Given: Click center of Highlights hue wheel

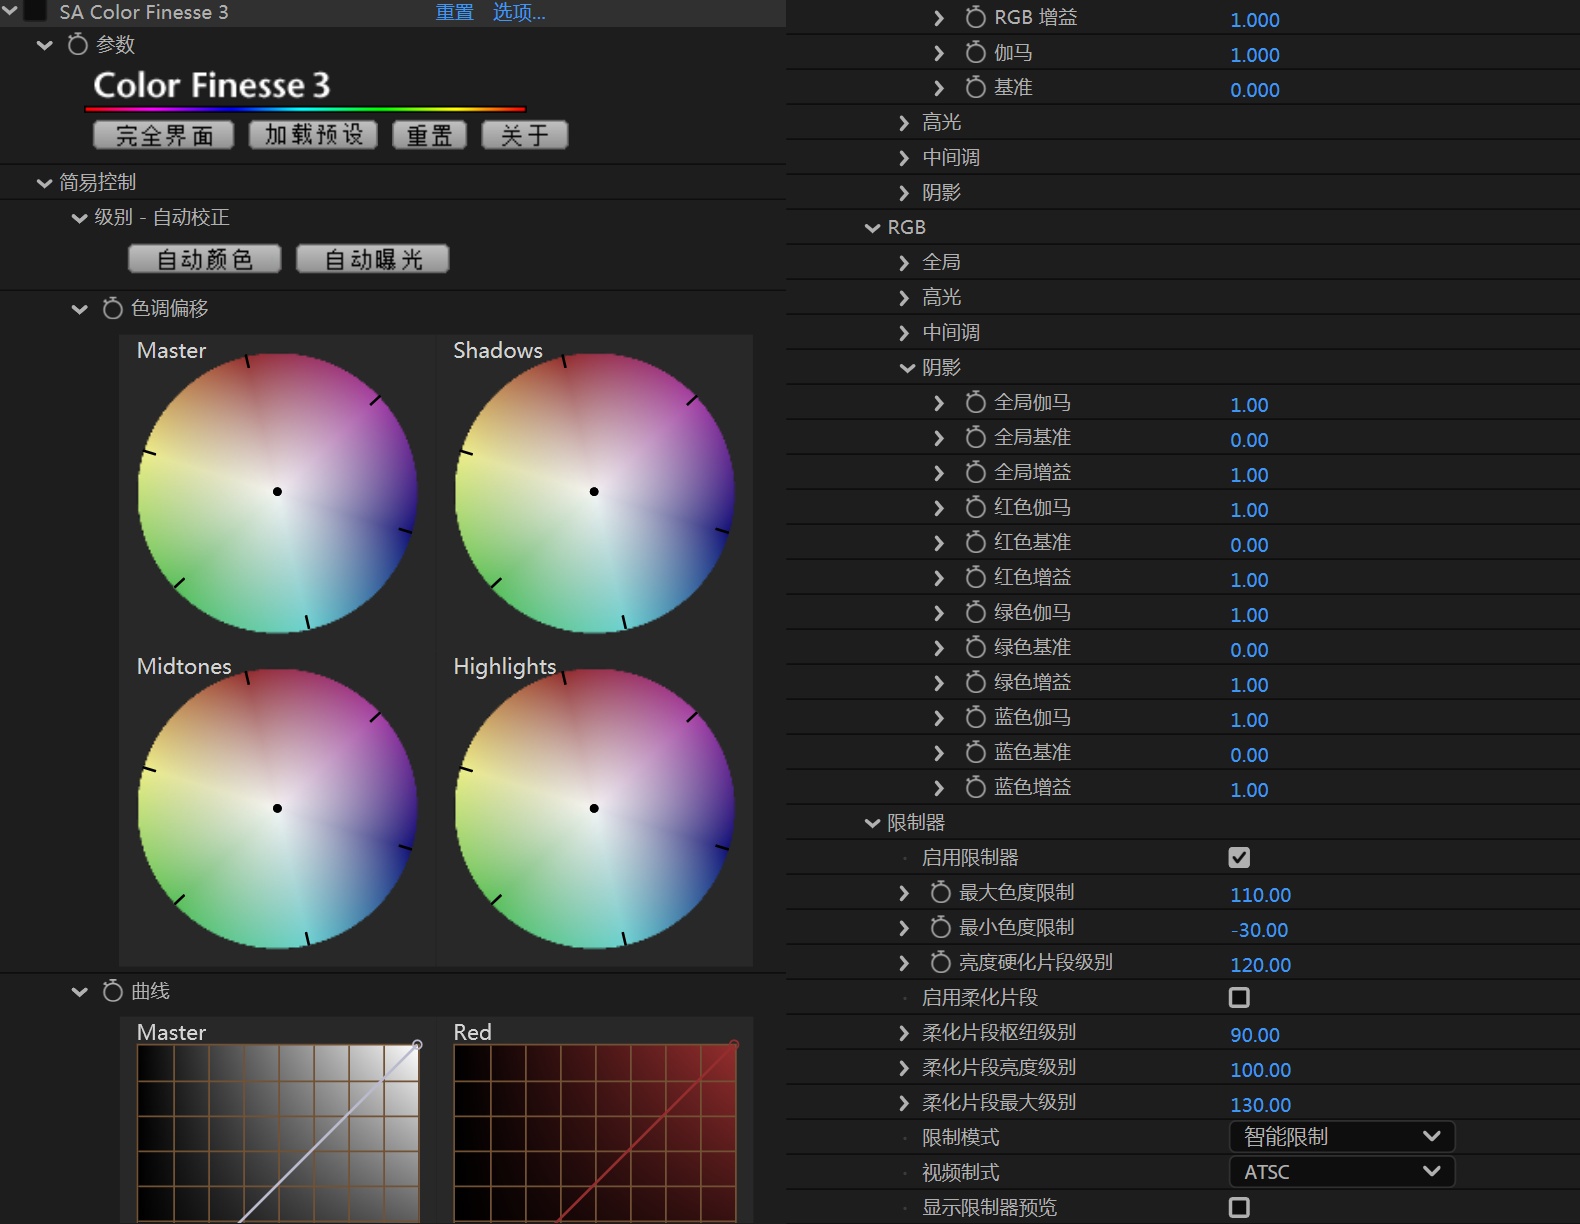Looking at the screenshot, I should [x=594, y=808].
